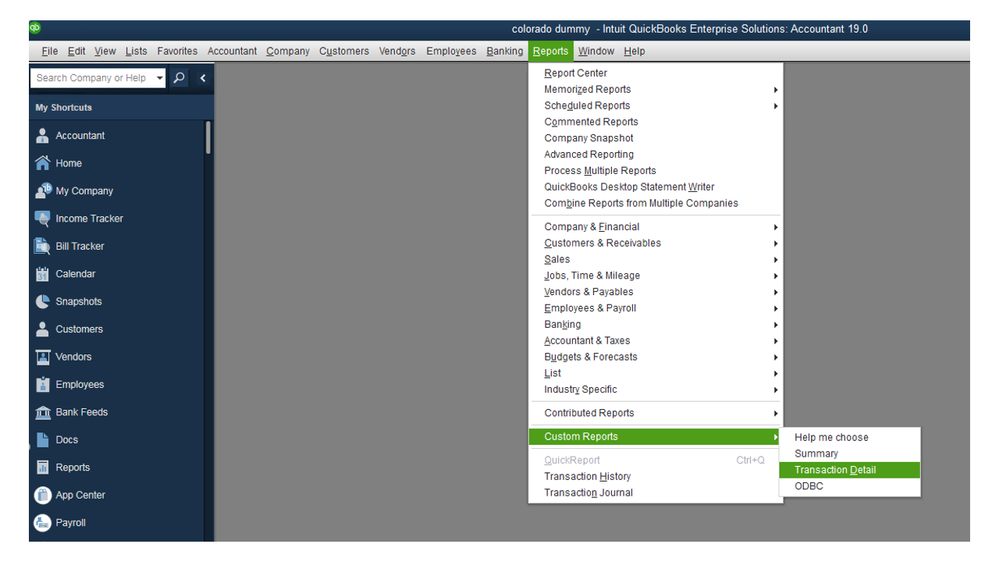Open the Home house icon
This screenshot has width=999, height=562.
43,163
